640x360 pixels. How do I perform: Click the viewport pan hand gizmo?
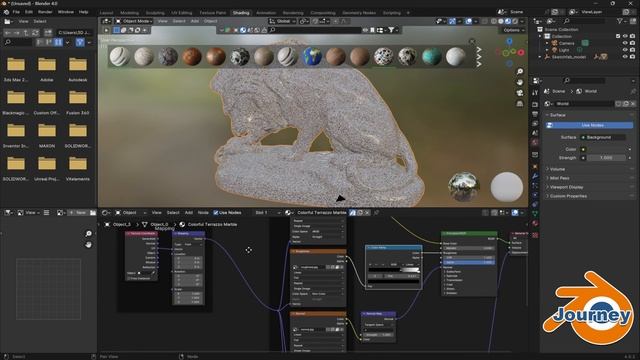pos(520,82)
